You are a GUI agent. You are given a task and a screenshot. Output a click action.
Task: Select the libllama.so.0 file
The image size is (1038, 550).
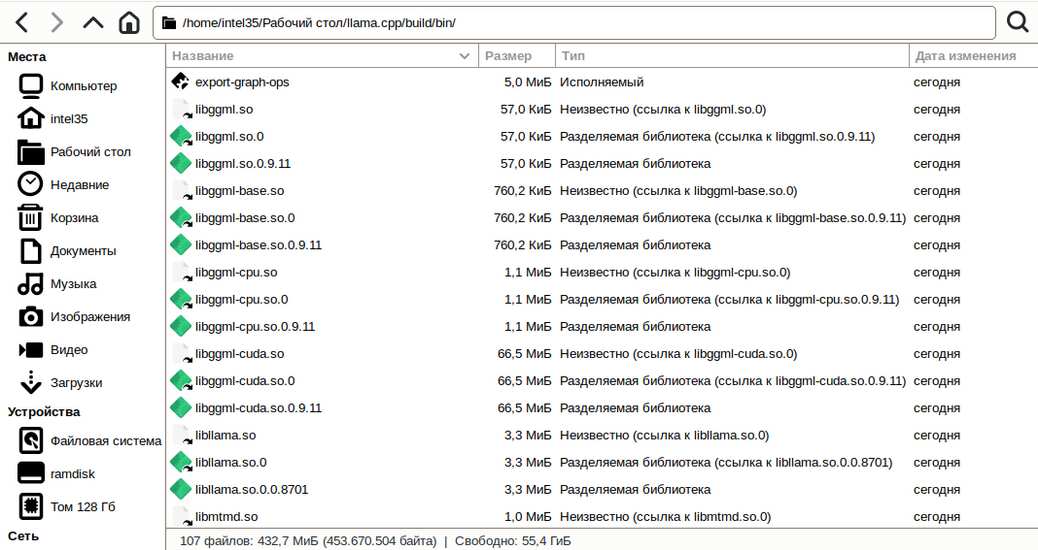pos(231,462)
